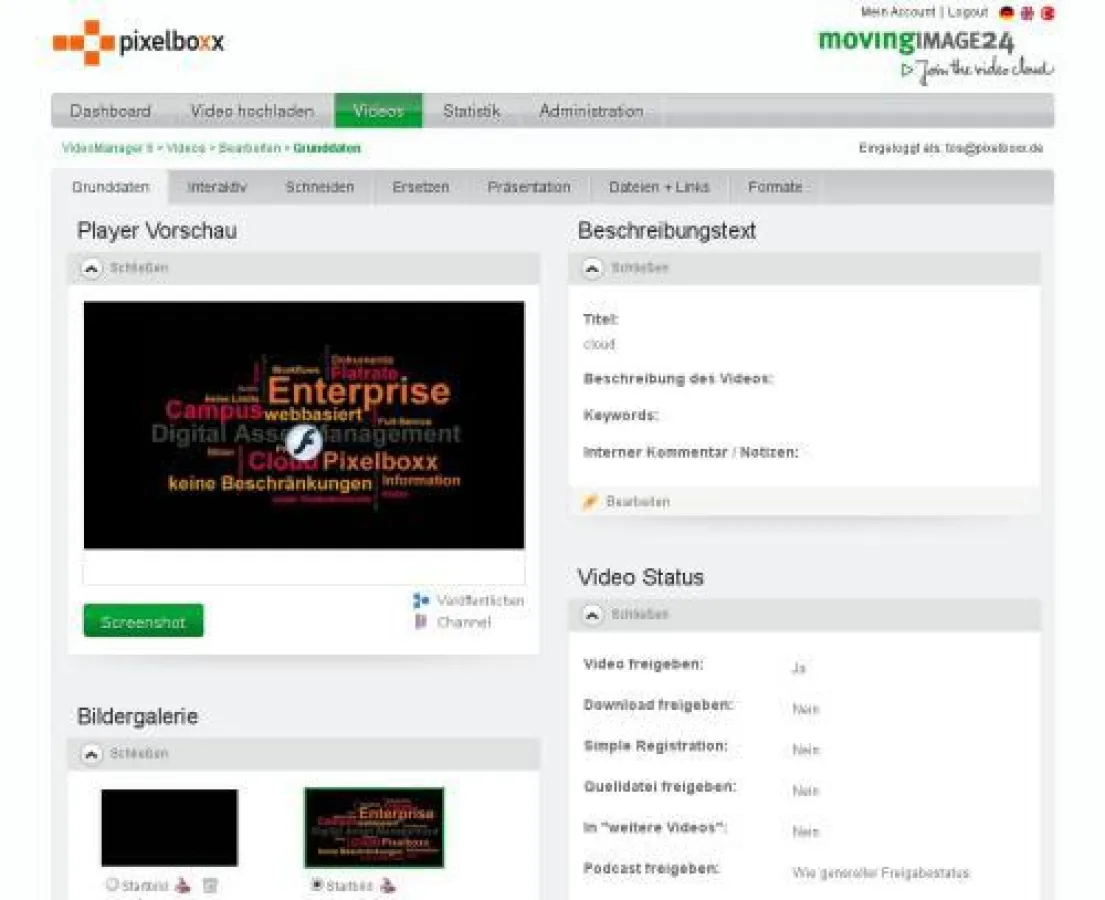Viewport: 1105px width, 900px height.
Task: Click upload icon beside first Startbild option
Action: click(183, 885)
